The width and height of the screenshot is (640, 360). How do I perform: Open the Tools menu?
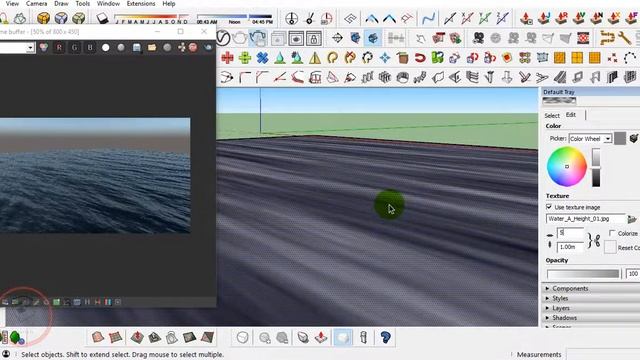coord(82,4)
